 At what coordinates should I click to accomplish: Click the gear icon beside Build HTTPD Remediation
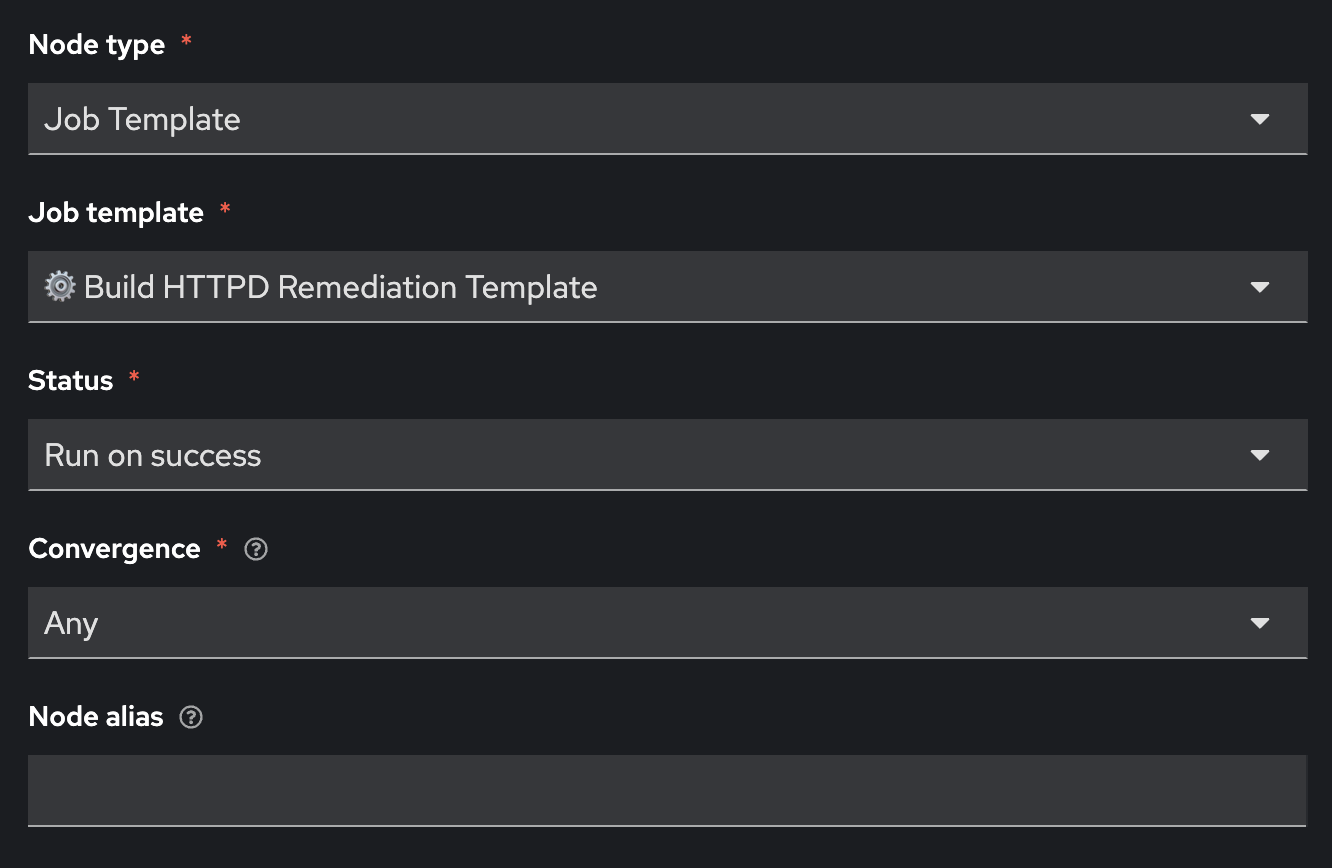point(60,288)
